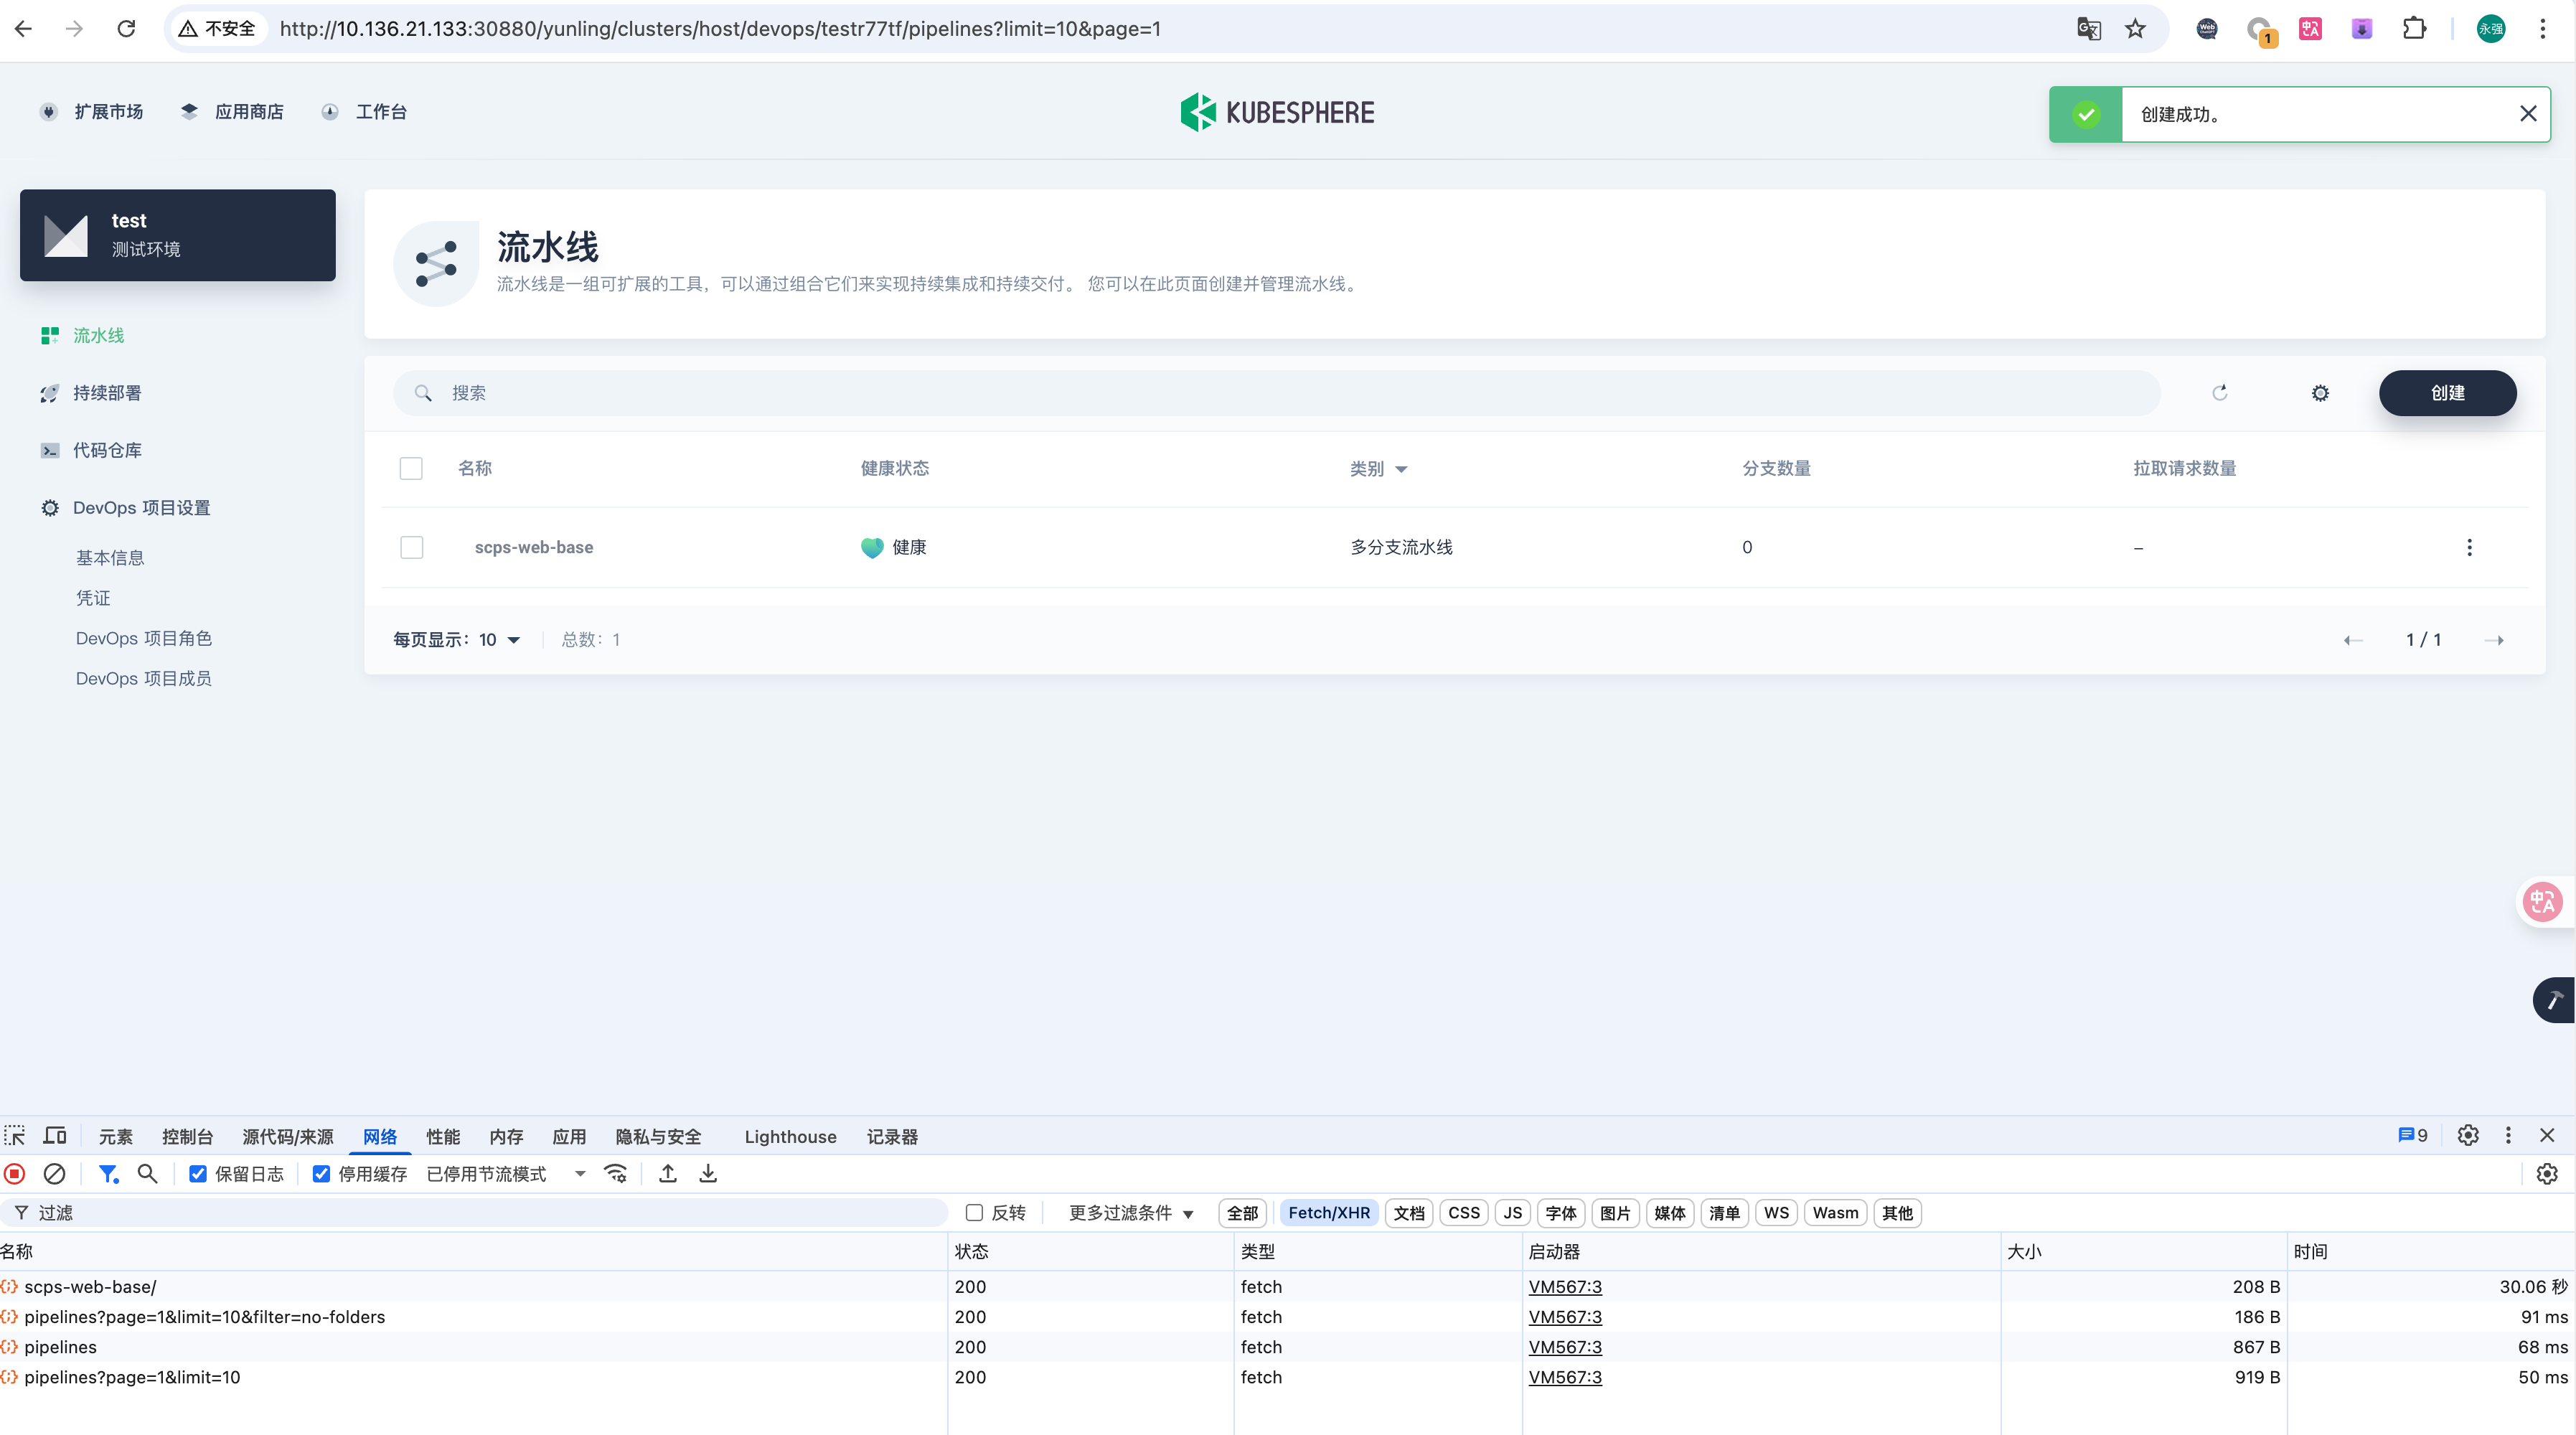Viewport: 2576px width, 1435px height.
Task: Click the floating translate bubble icon
Action: click(2542, 902)
